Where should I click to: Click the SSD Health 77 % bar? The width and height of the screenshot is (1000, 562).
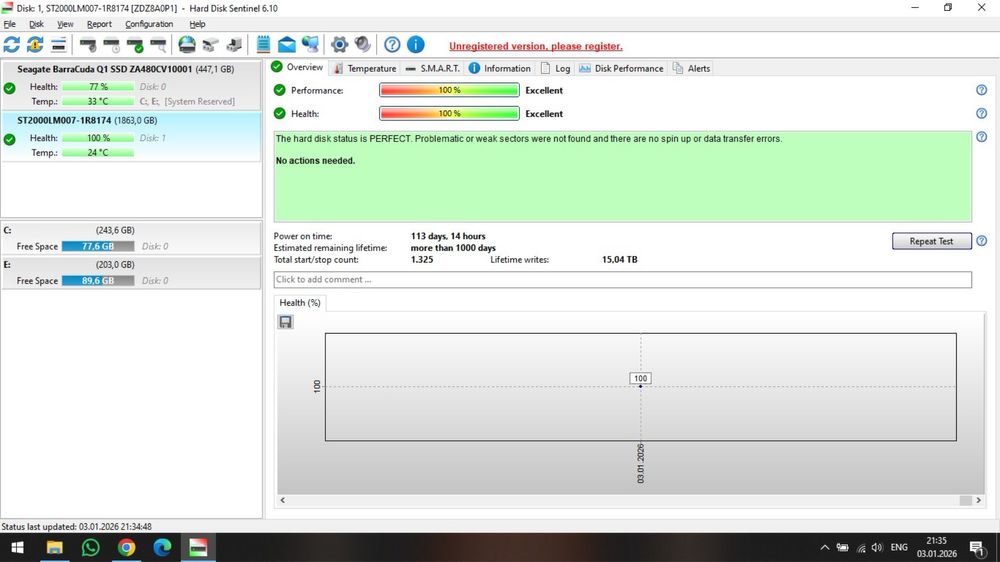pos(98,87)
